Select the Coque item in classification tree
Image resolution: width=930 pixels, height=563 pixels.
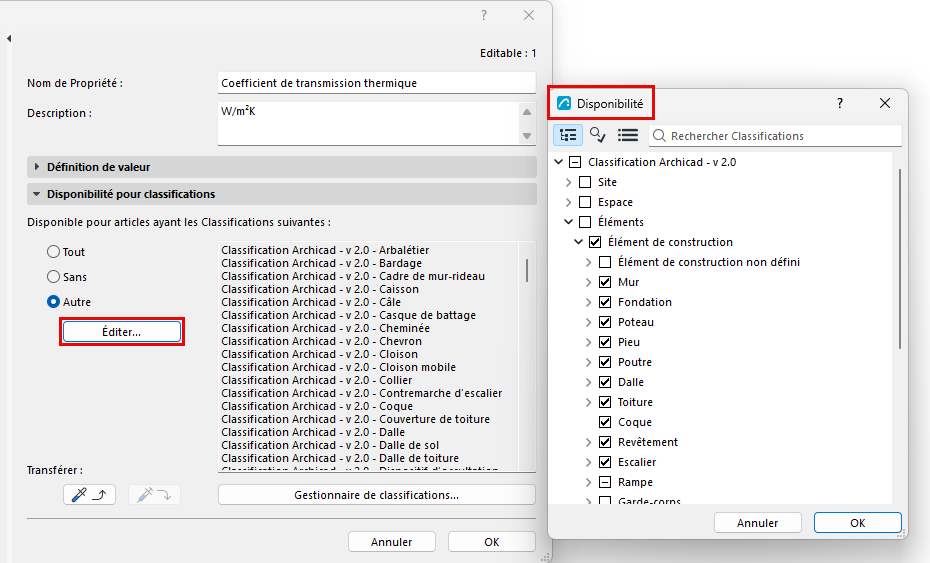click(635, 422)
